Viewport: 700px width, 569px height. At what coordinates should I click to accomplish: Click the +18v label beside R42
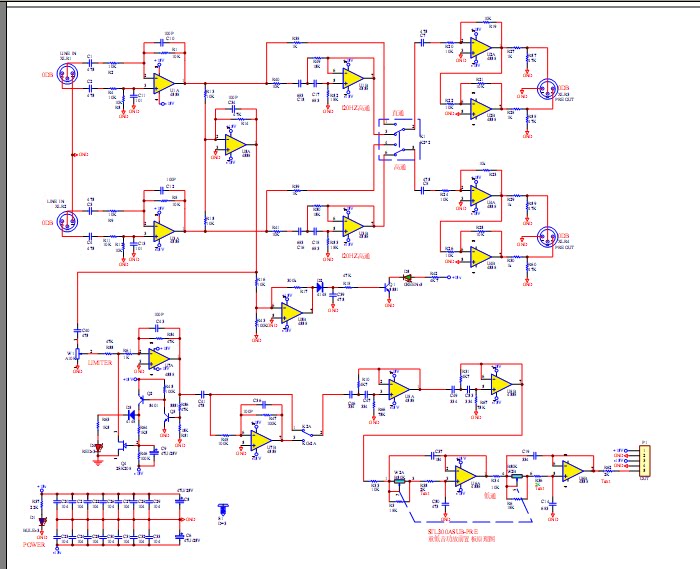[456, 277]
